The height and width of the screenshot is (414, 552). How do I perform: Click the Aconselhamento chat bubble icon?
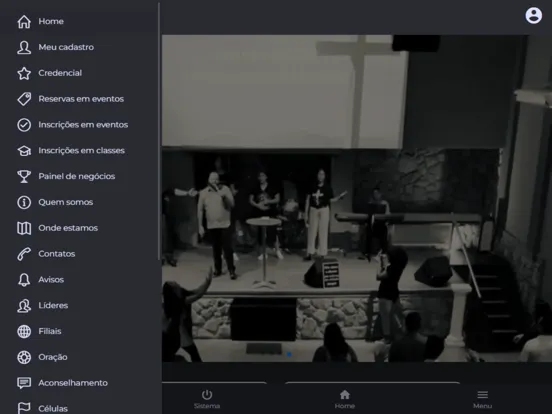(24, 383)
